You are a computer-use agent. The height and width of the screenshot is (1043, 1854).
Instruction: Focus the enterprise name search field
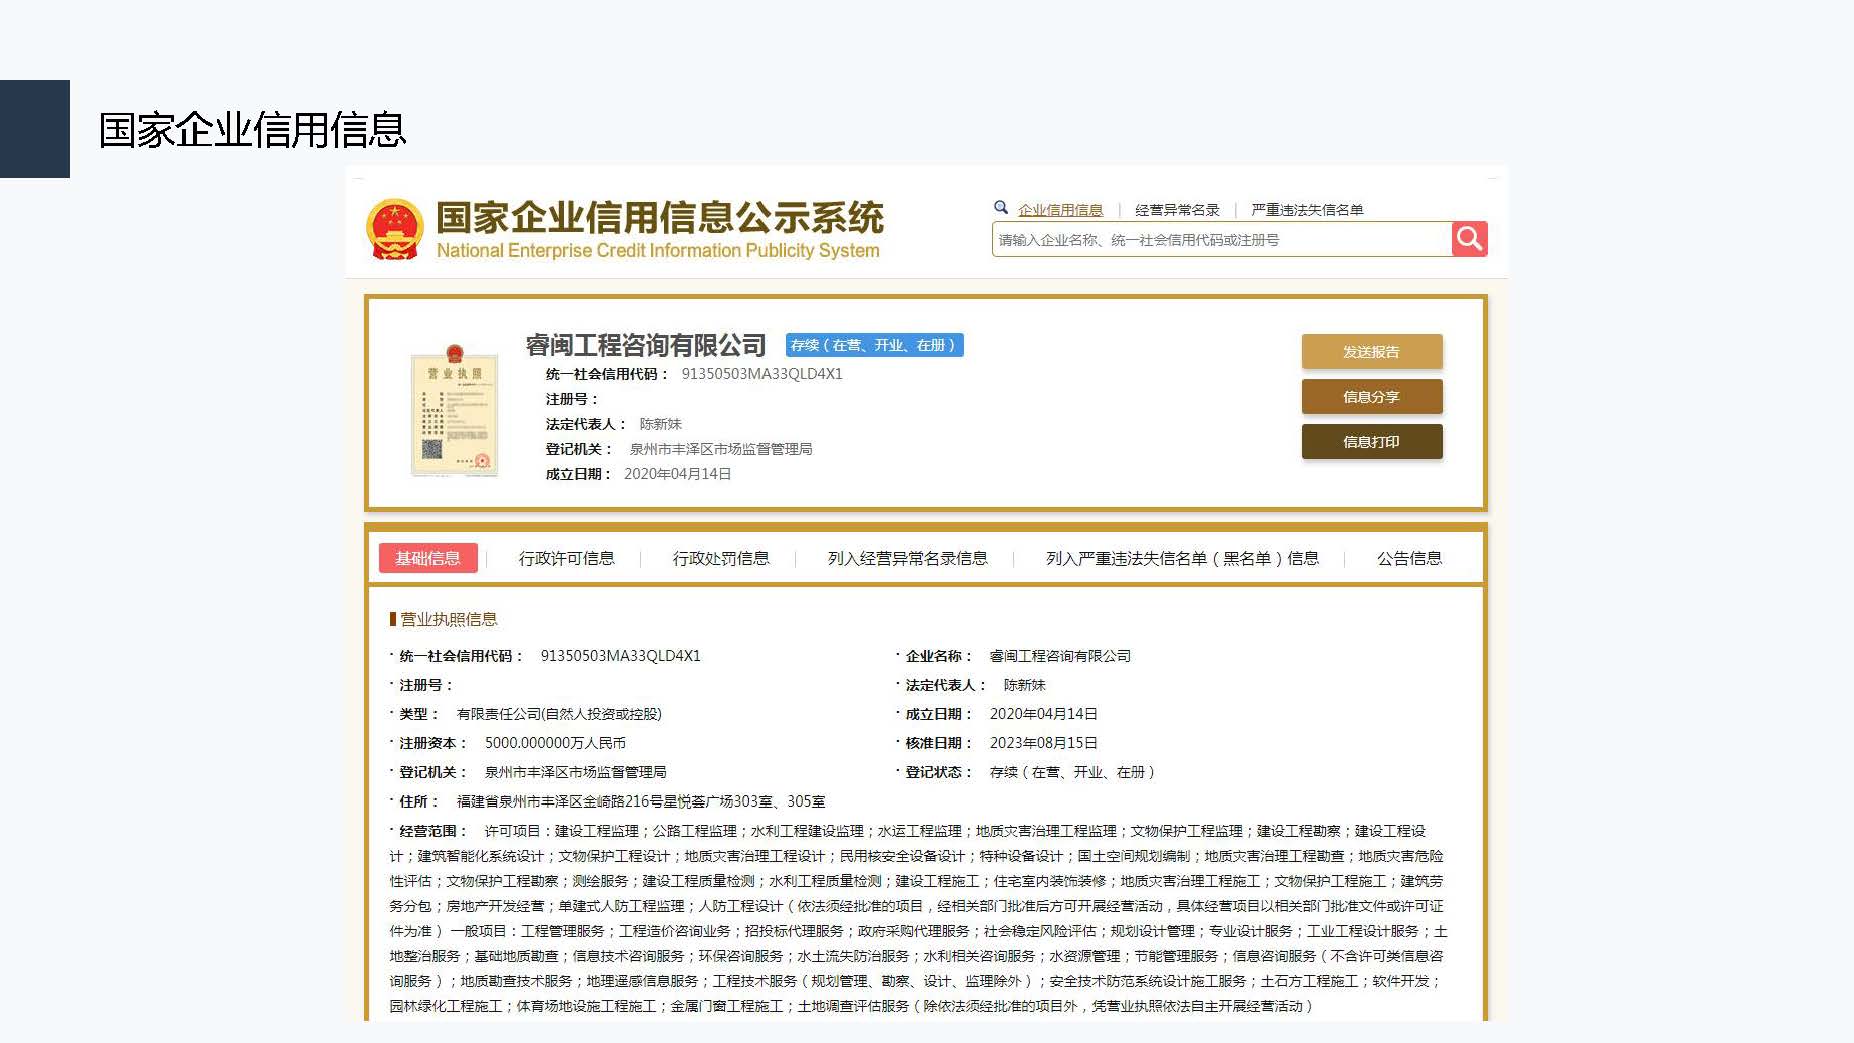pyautogui.click(x=1222, y=239)
